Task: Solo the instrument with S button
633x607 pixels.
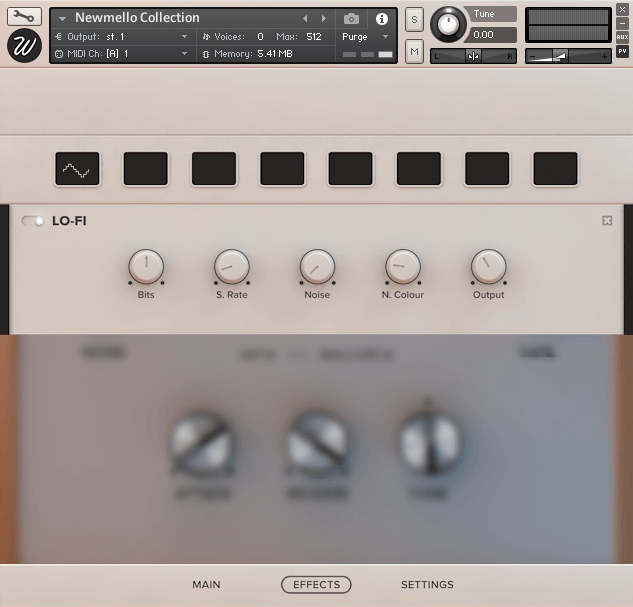Action: [414, 19]
